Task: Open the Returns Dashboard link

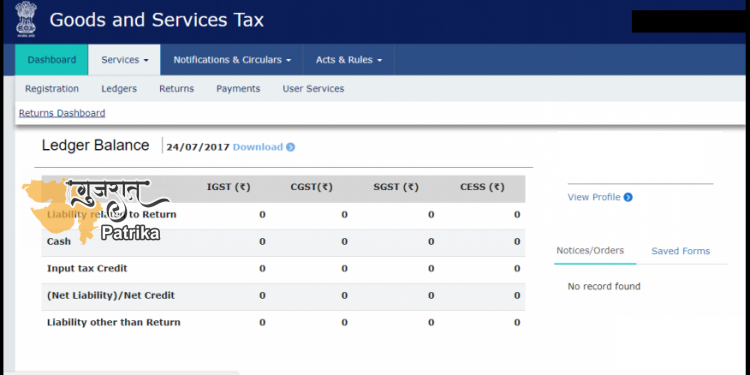Action: tap(62, 113)
